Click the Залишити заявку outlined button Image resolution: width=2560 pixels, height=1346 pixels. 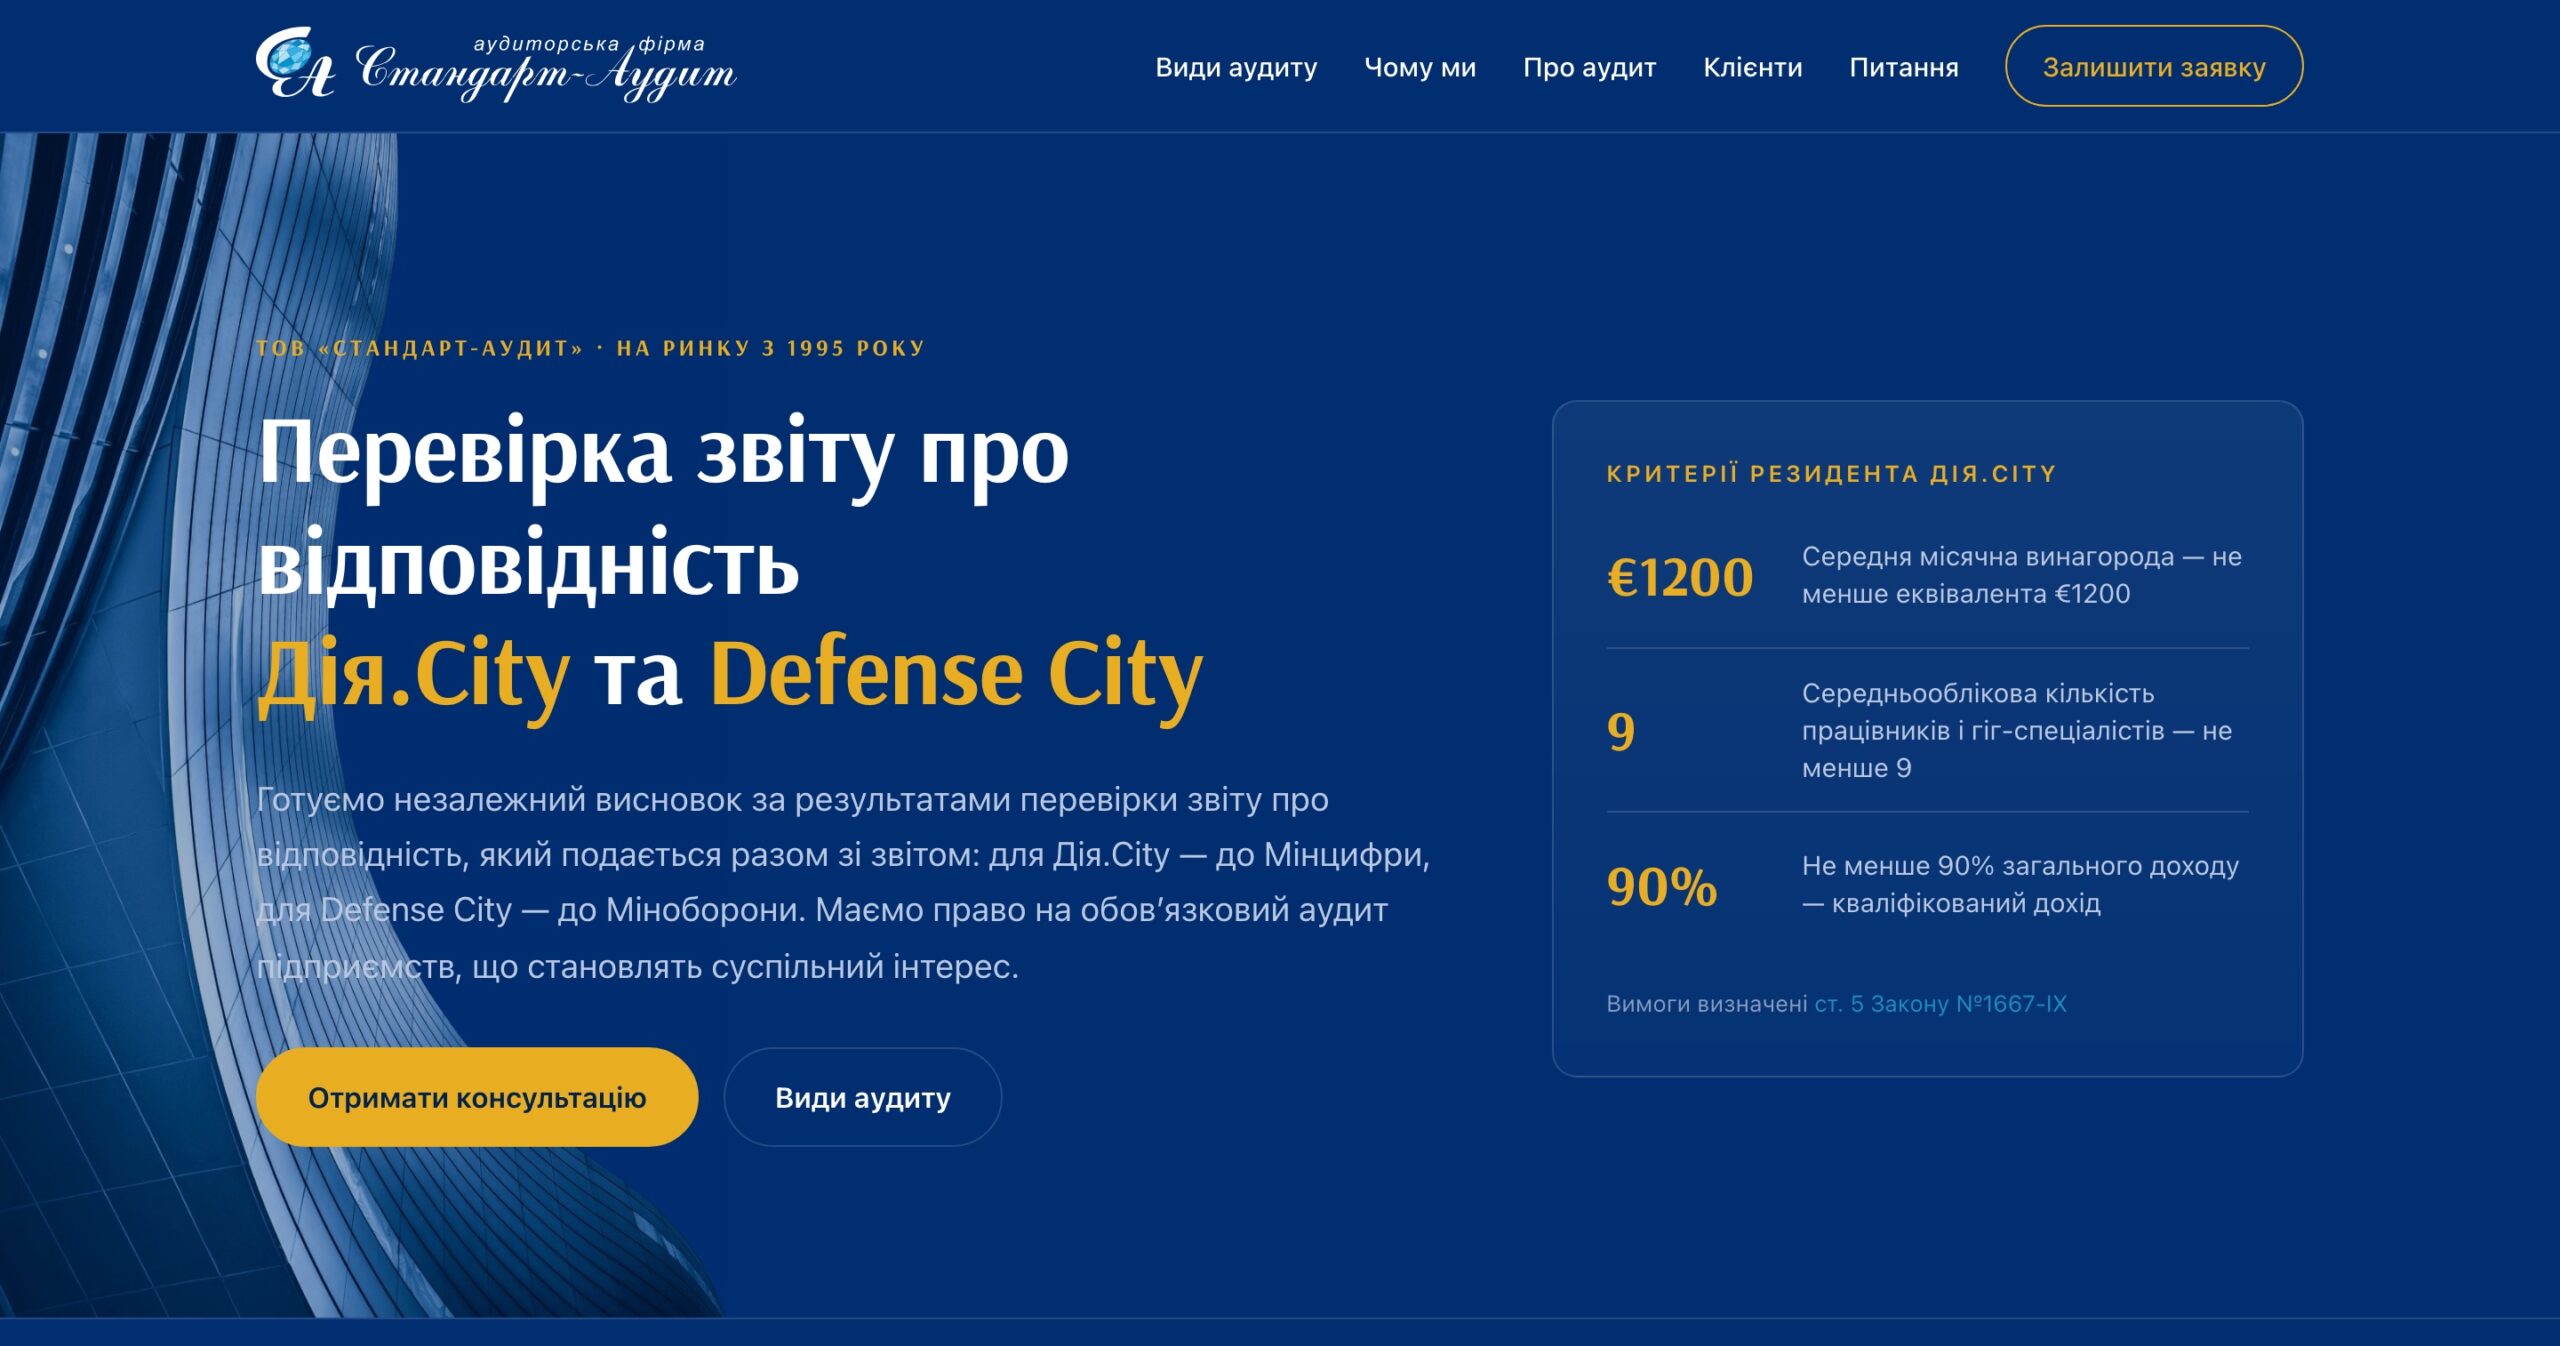(2154, 66)
